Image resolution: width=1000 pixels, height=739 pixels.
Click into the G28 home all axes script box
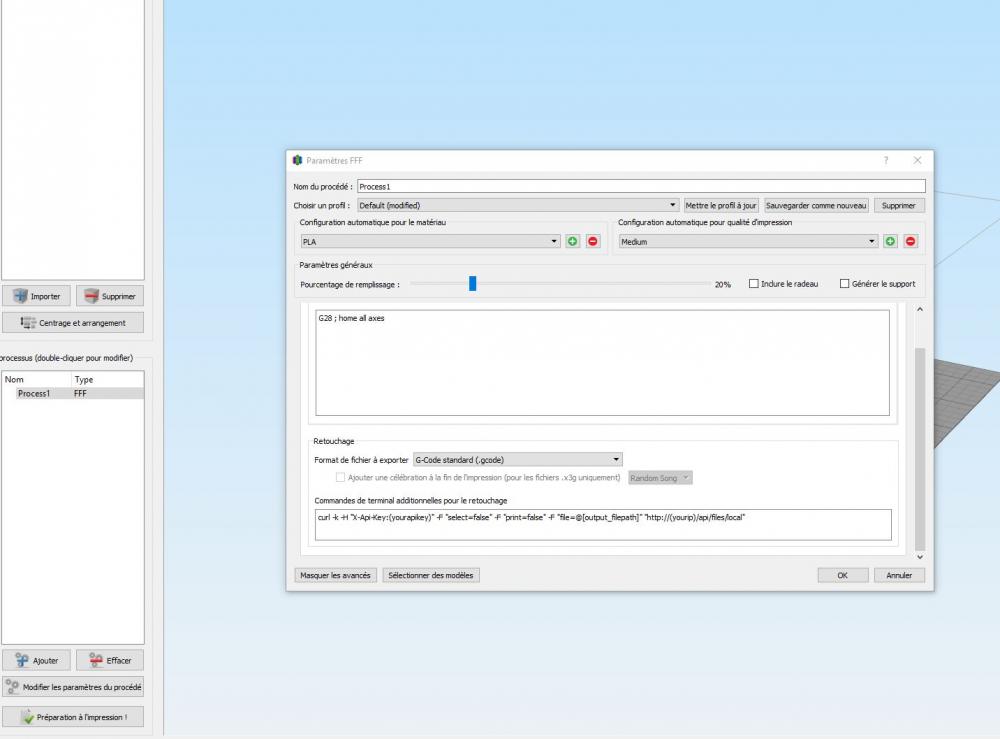tap(602, 362)
